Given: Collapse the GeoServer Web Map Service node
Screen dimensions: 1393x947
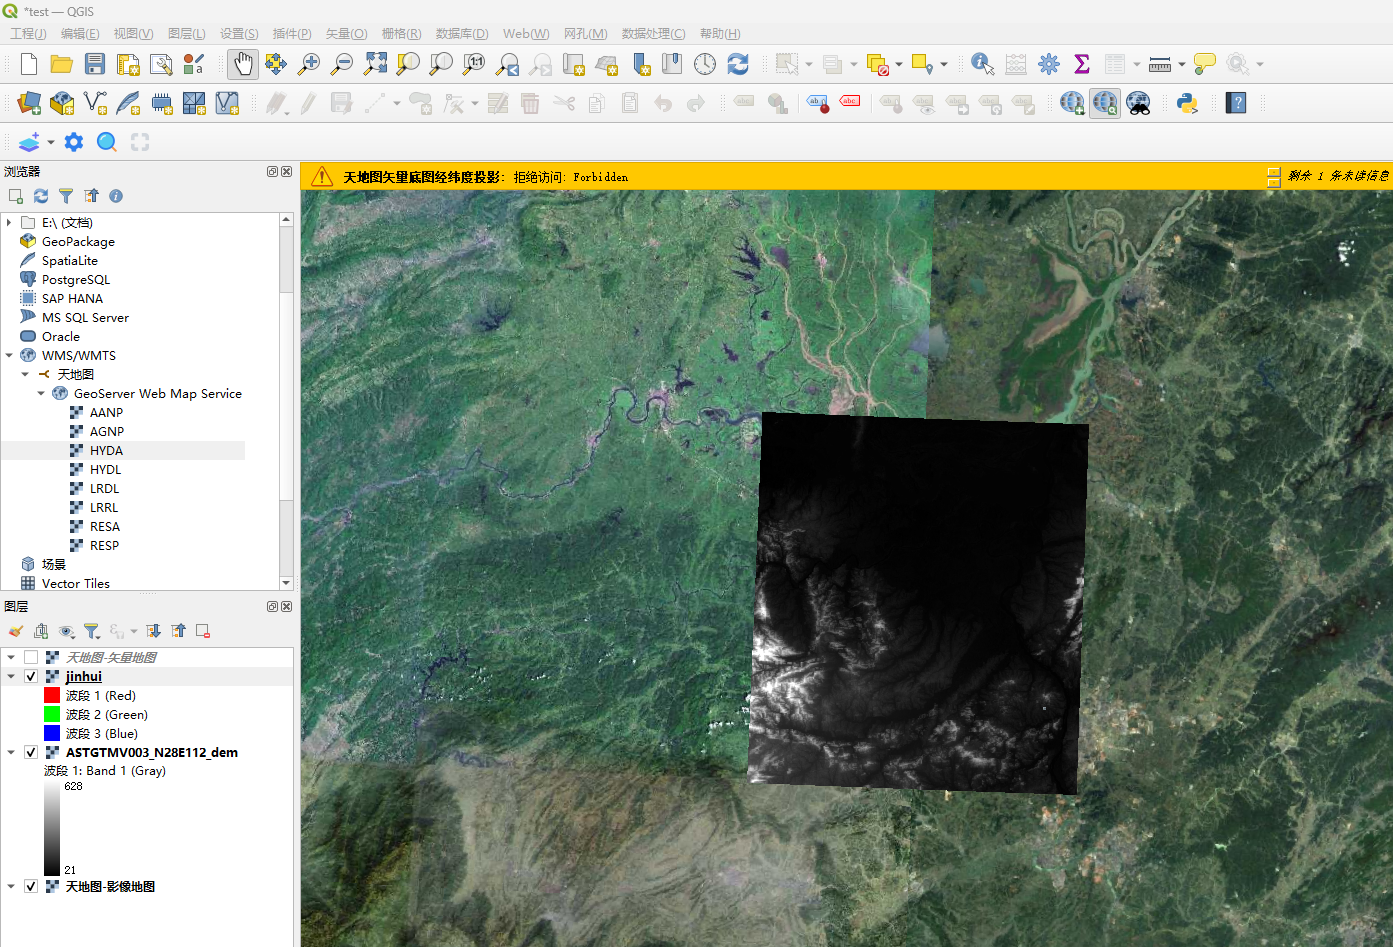Looking at the screenshot, I should click(42, 393).
